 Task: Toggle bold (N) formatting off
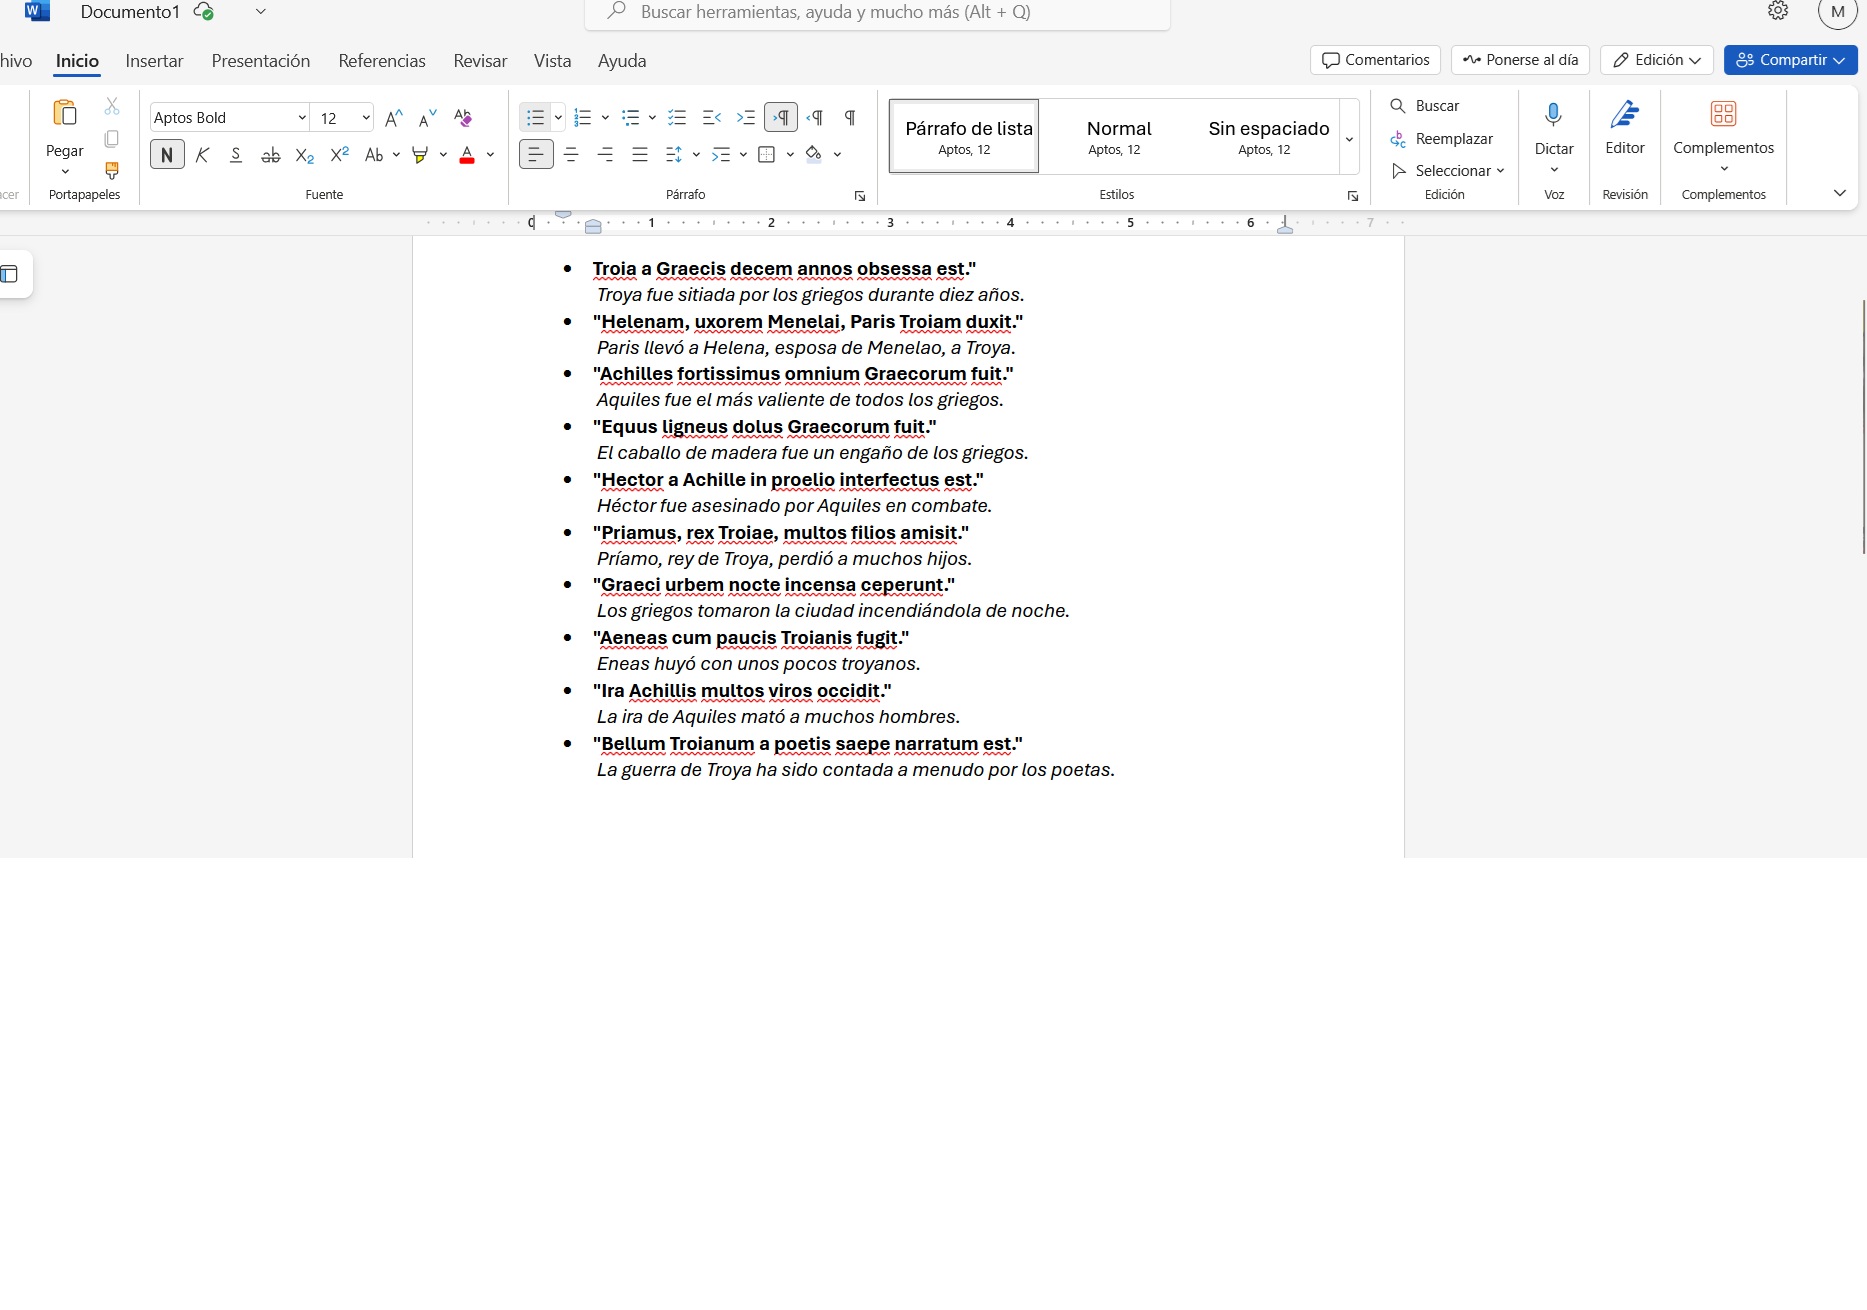[x=167, y=155]
